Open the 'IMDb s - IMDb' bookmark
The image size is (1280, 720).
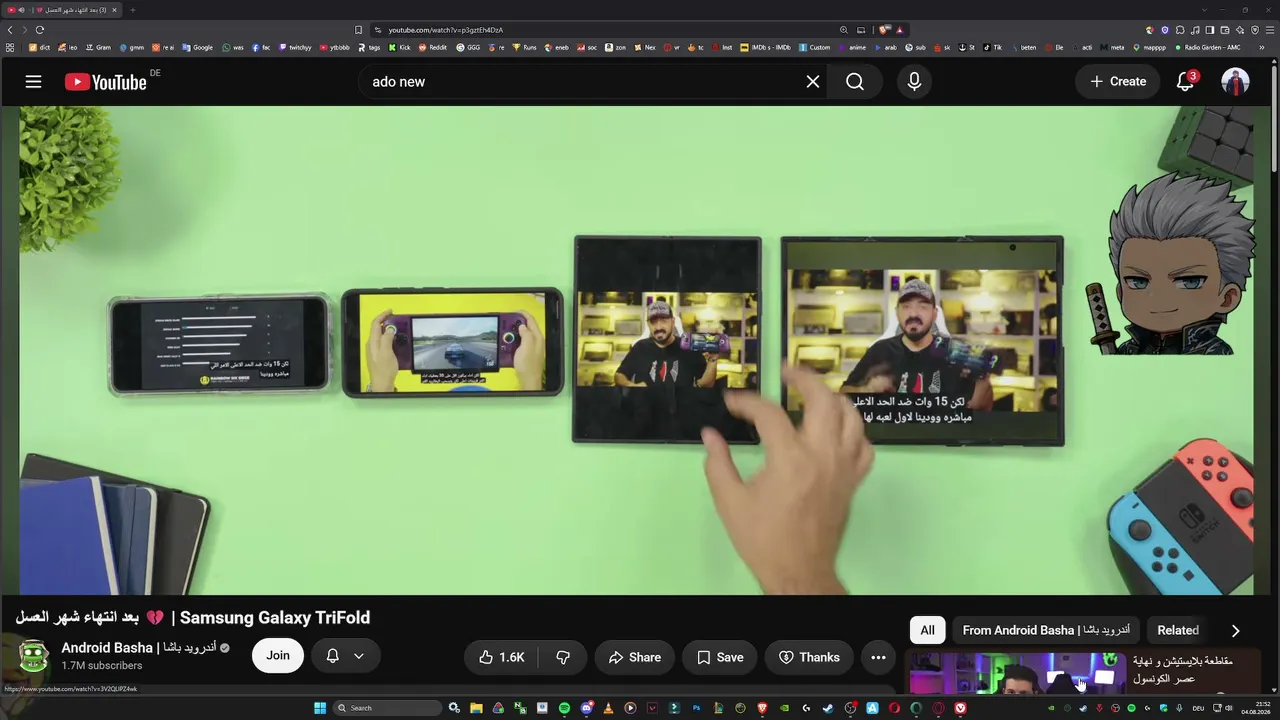tap(765, 47)
